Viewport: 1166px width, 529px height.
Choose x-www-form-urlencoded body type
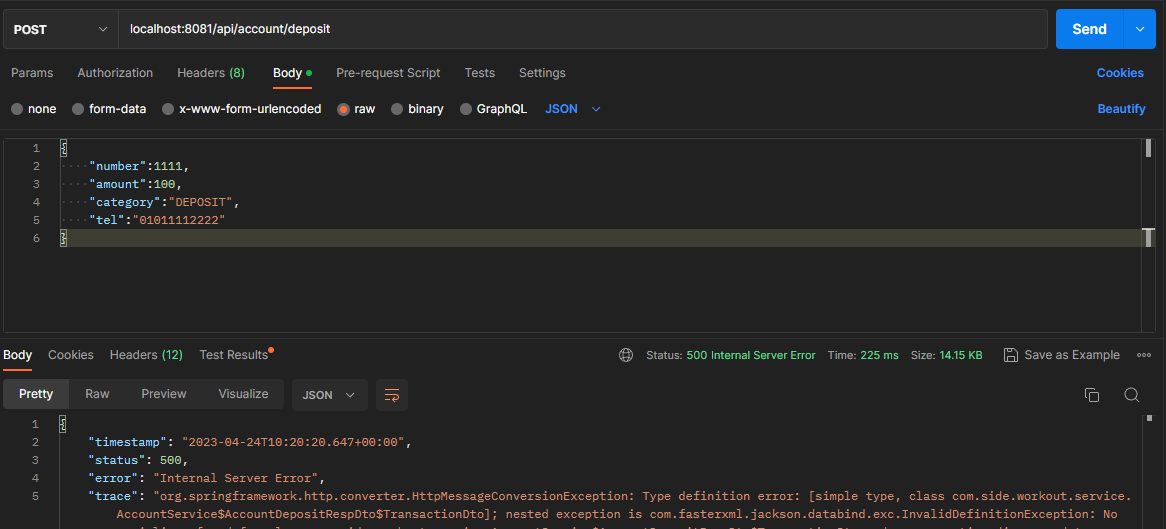[x=168, y=109]
